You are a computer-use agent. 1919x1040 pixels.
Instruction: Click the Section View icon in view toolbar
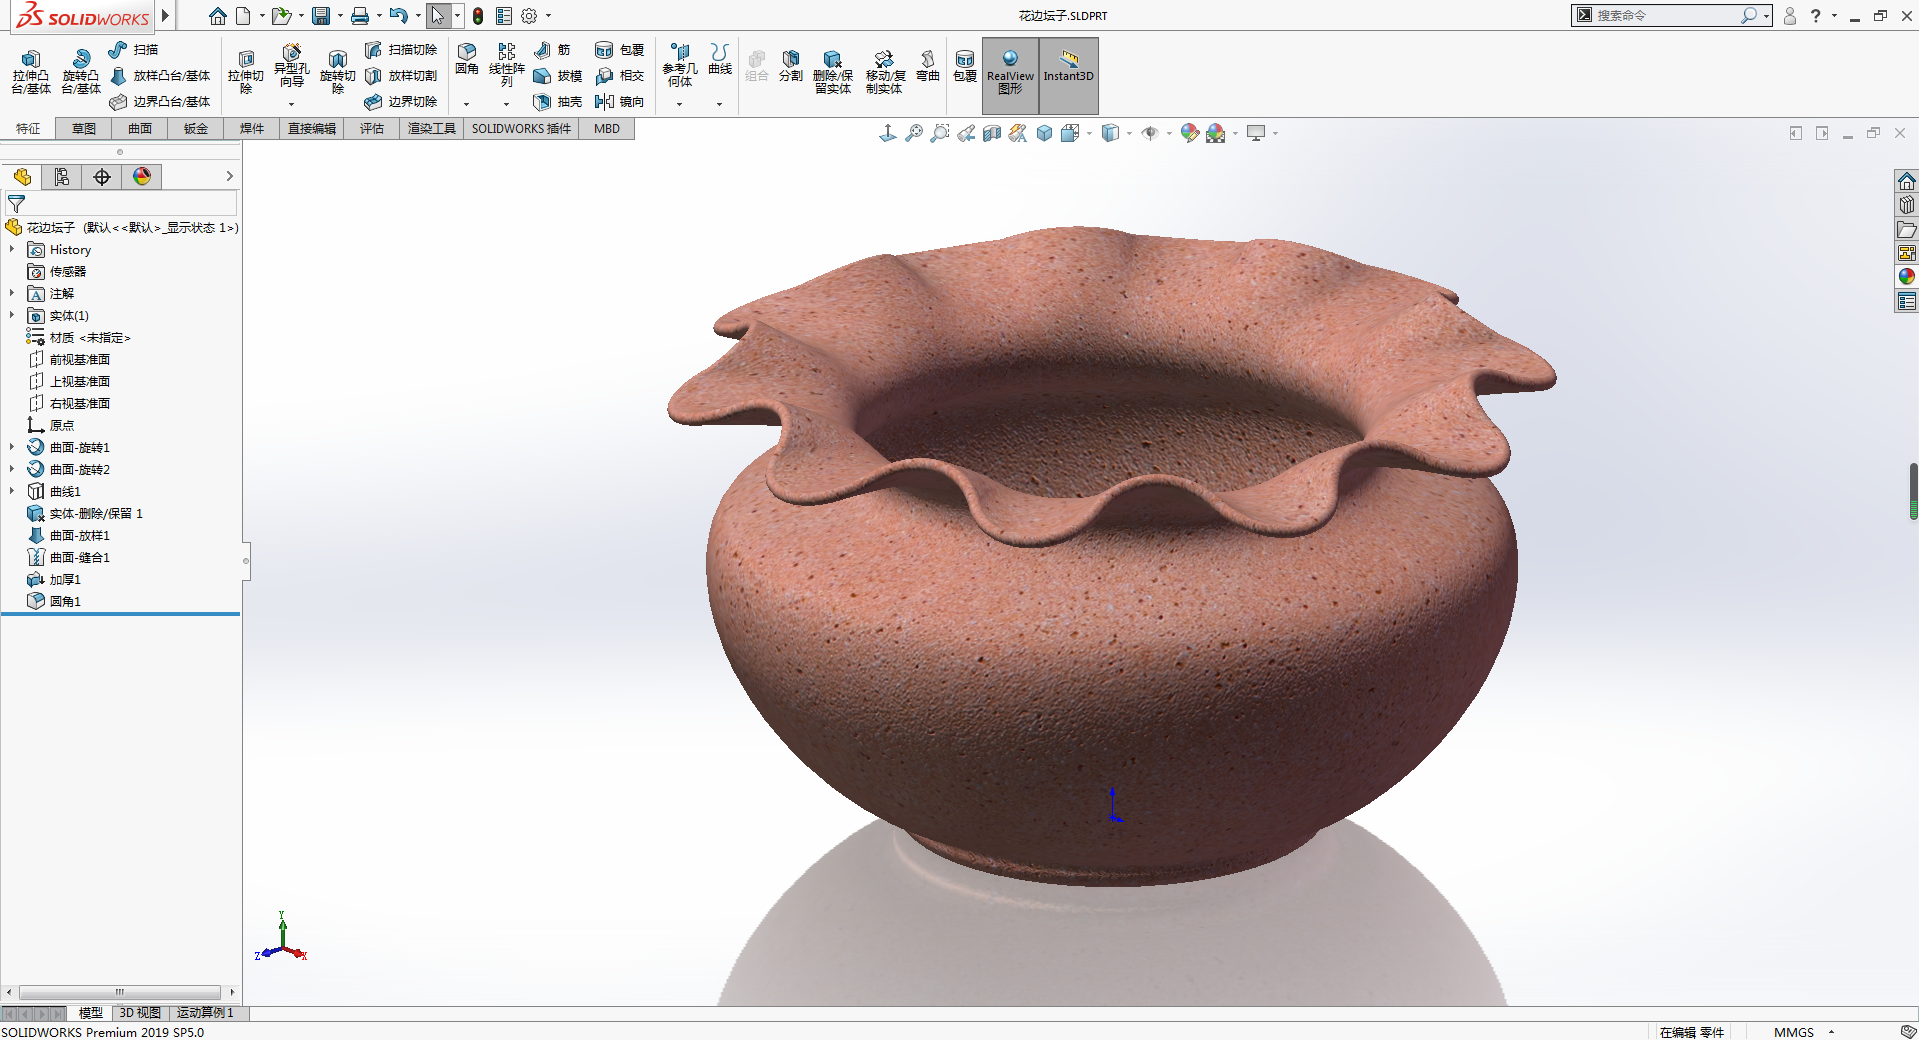click(992, 133)
